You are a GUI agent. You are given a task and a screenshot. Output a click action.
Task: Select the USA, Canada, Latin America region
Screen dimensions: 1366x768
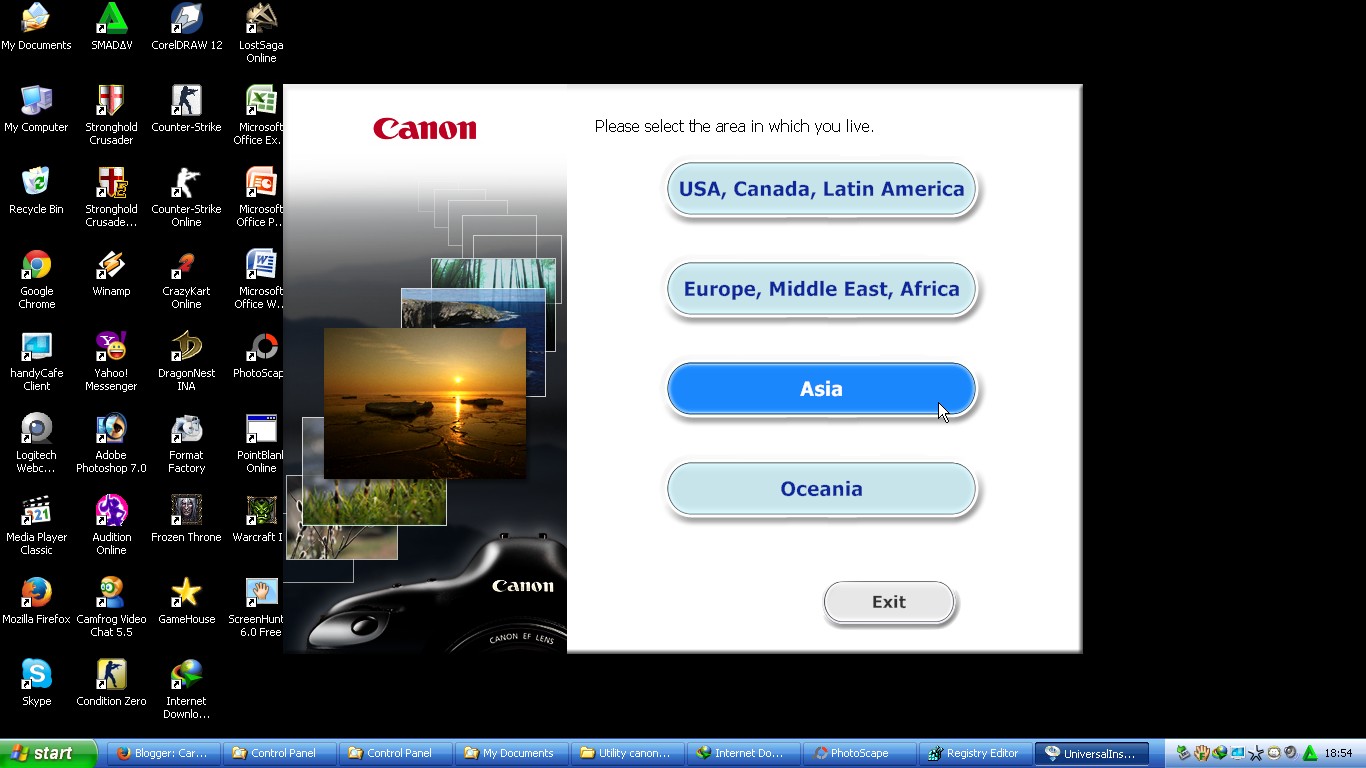point(821,189)
